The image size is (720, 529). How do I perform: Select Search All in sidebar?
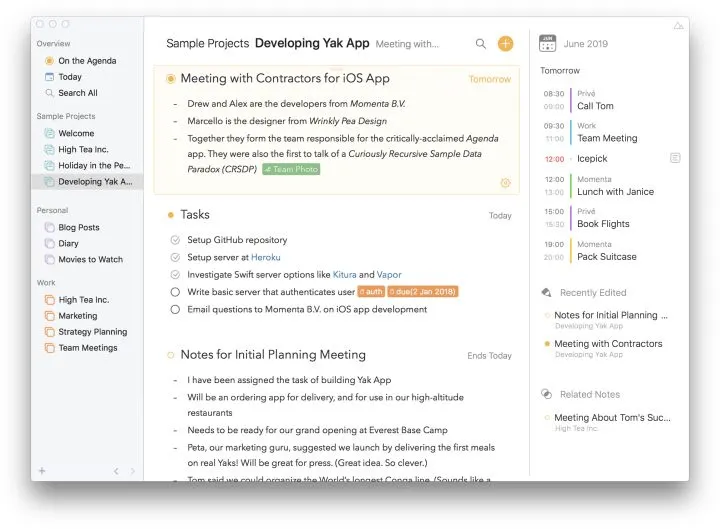71,93
